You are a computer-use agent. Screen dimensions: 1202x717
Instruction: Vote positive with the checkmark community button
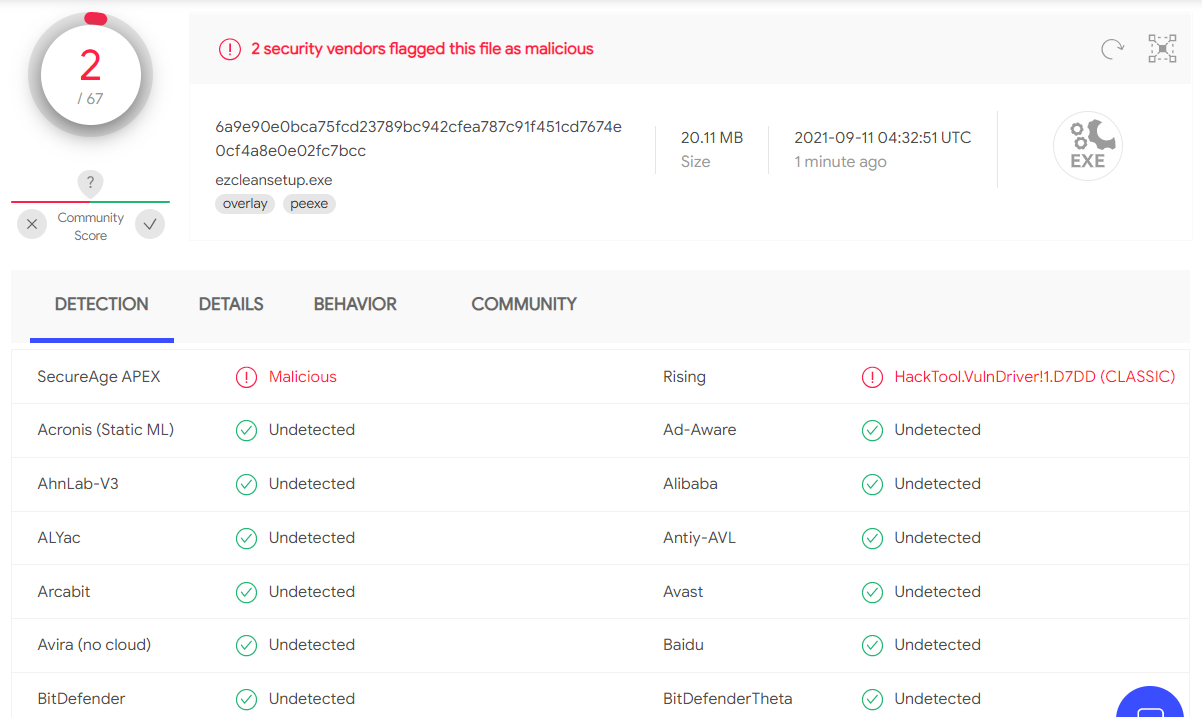point(150,224)
